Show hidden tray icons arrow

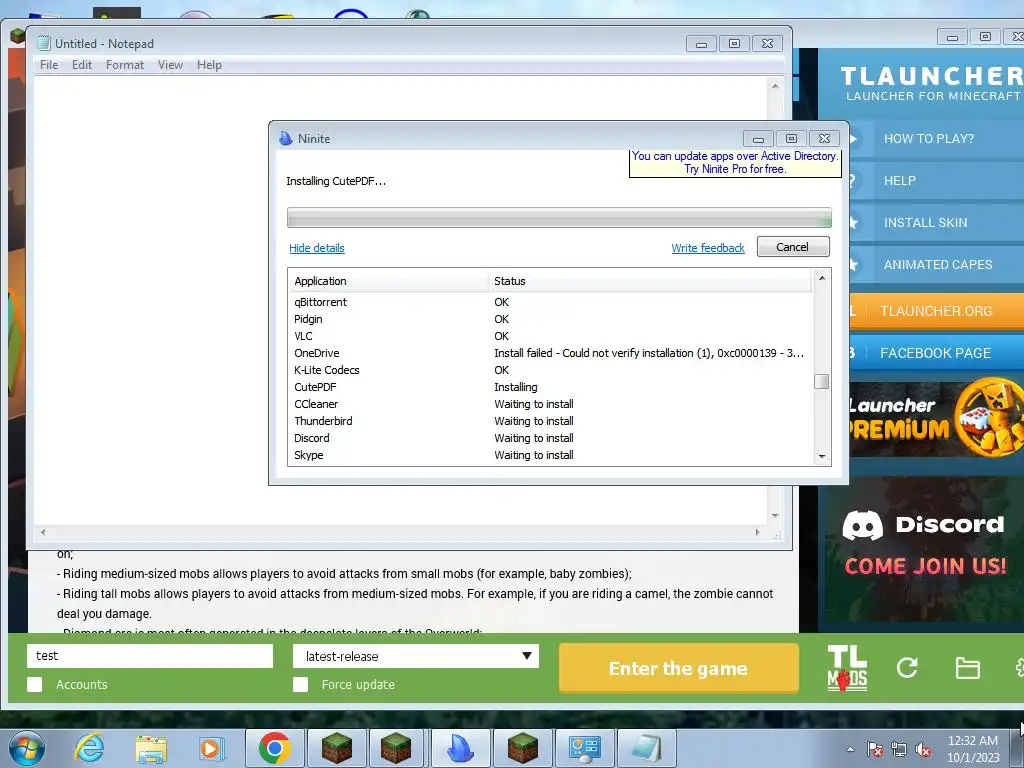(850, 749)
